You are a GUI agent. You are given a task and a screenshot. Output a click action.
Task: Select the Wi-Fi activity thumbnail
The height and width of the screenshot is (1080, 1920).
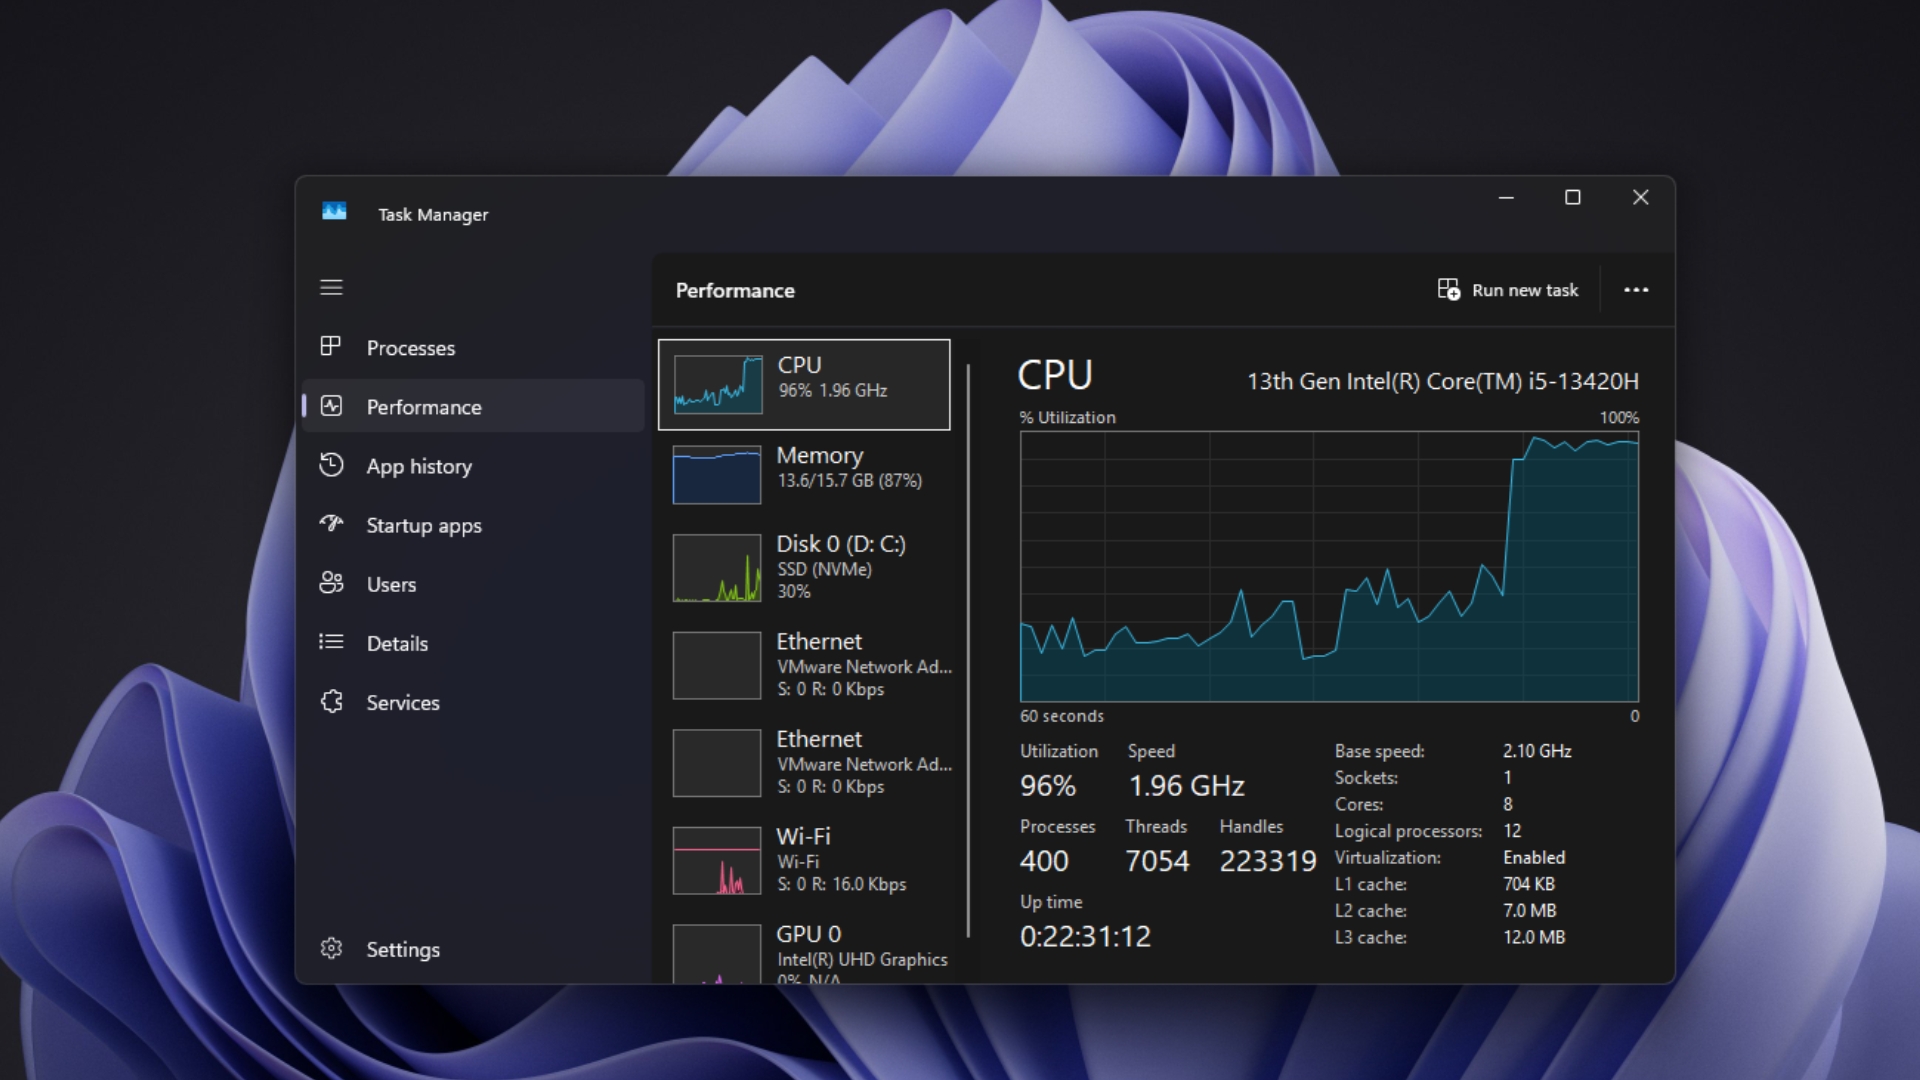coord(717,860)
